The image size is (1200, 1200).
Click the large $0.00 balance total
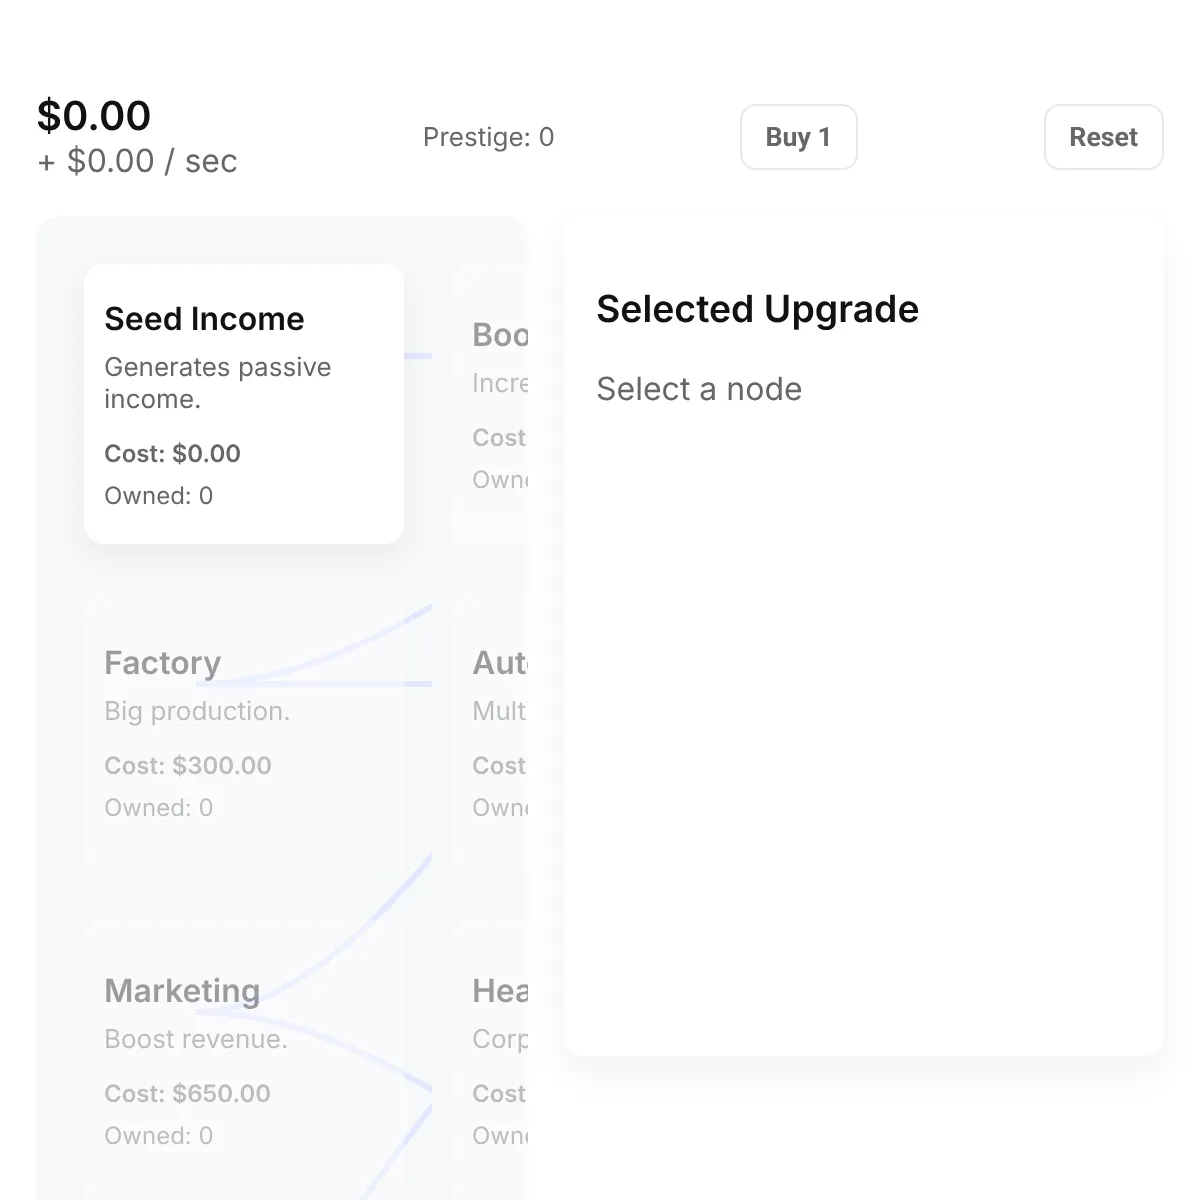pos(94,116)
